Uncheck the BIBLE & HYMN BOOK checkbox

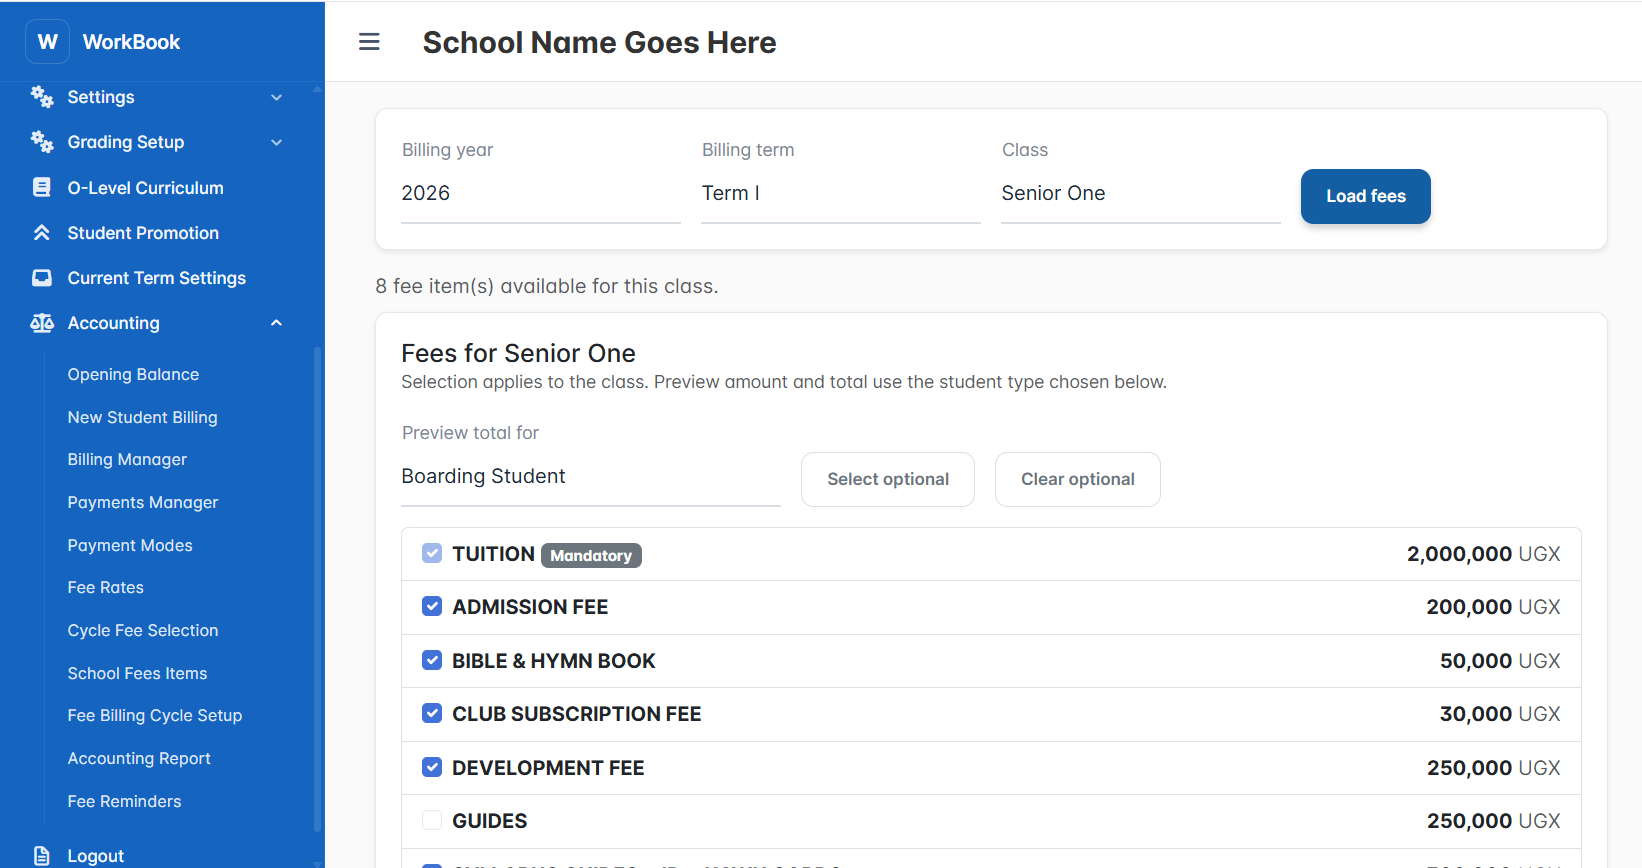pos(432,660)
